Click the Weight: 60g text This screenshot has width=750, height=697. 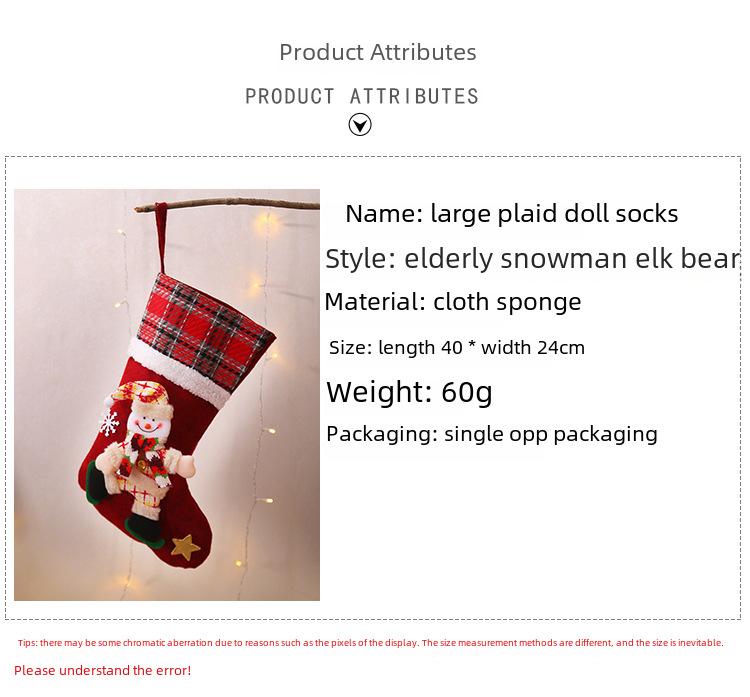[x=409, y=392]
